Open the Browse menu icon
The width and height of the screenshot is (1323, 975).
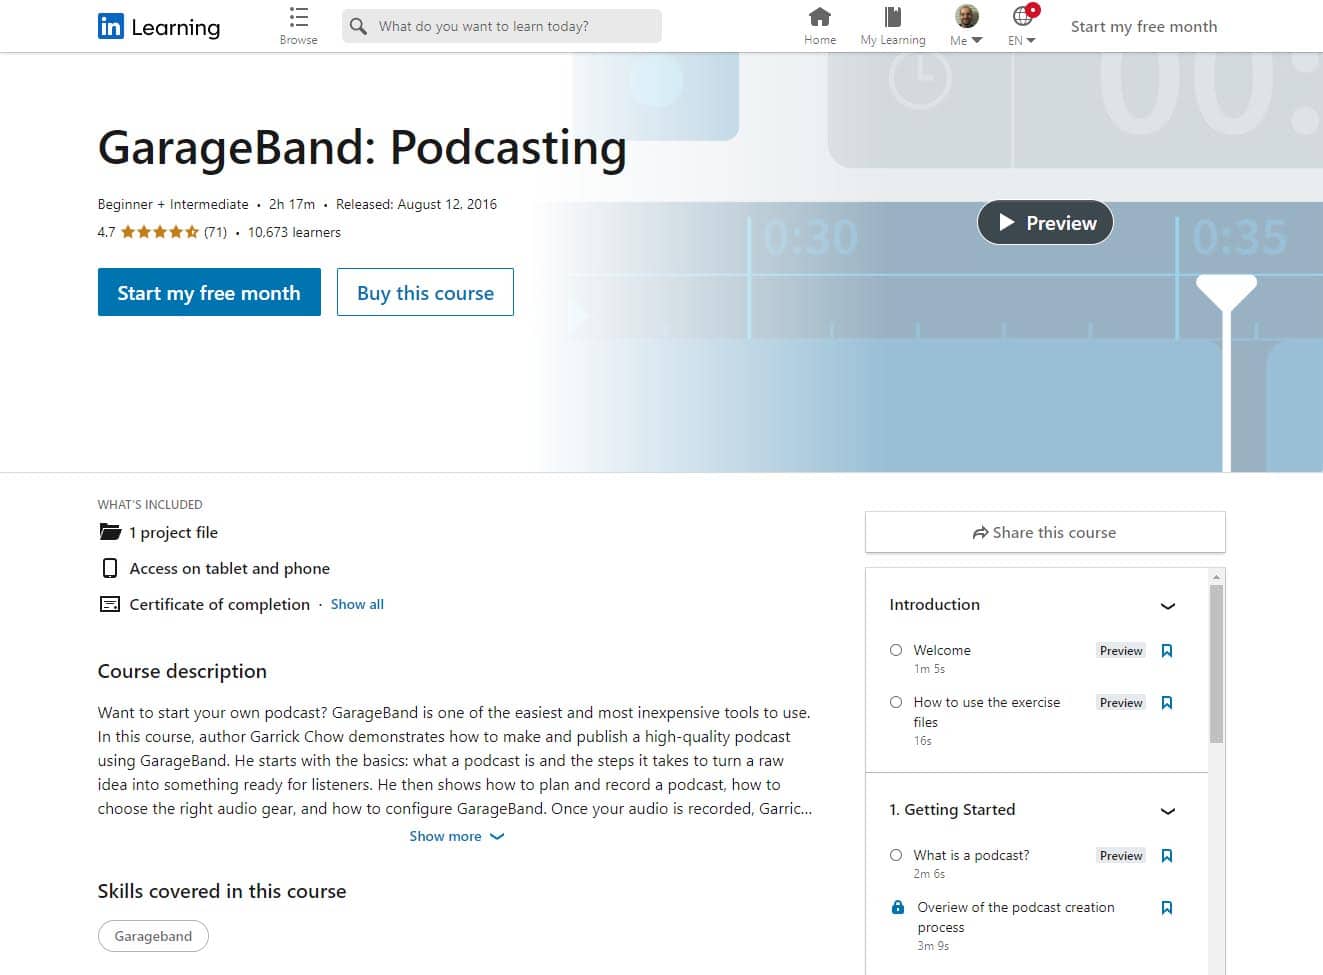pyautogui.click(x=298, y=18)
